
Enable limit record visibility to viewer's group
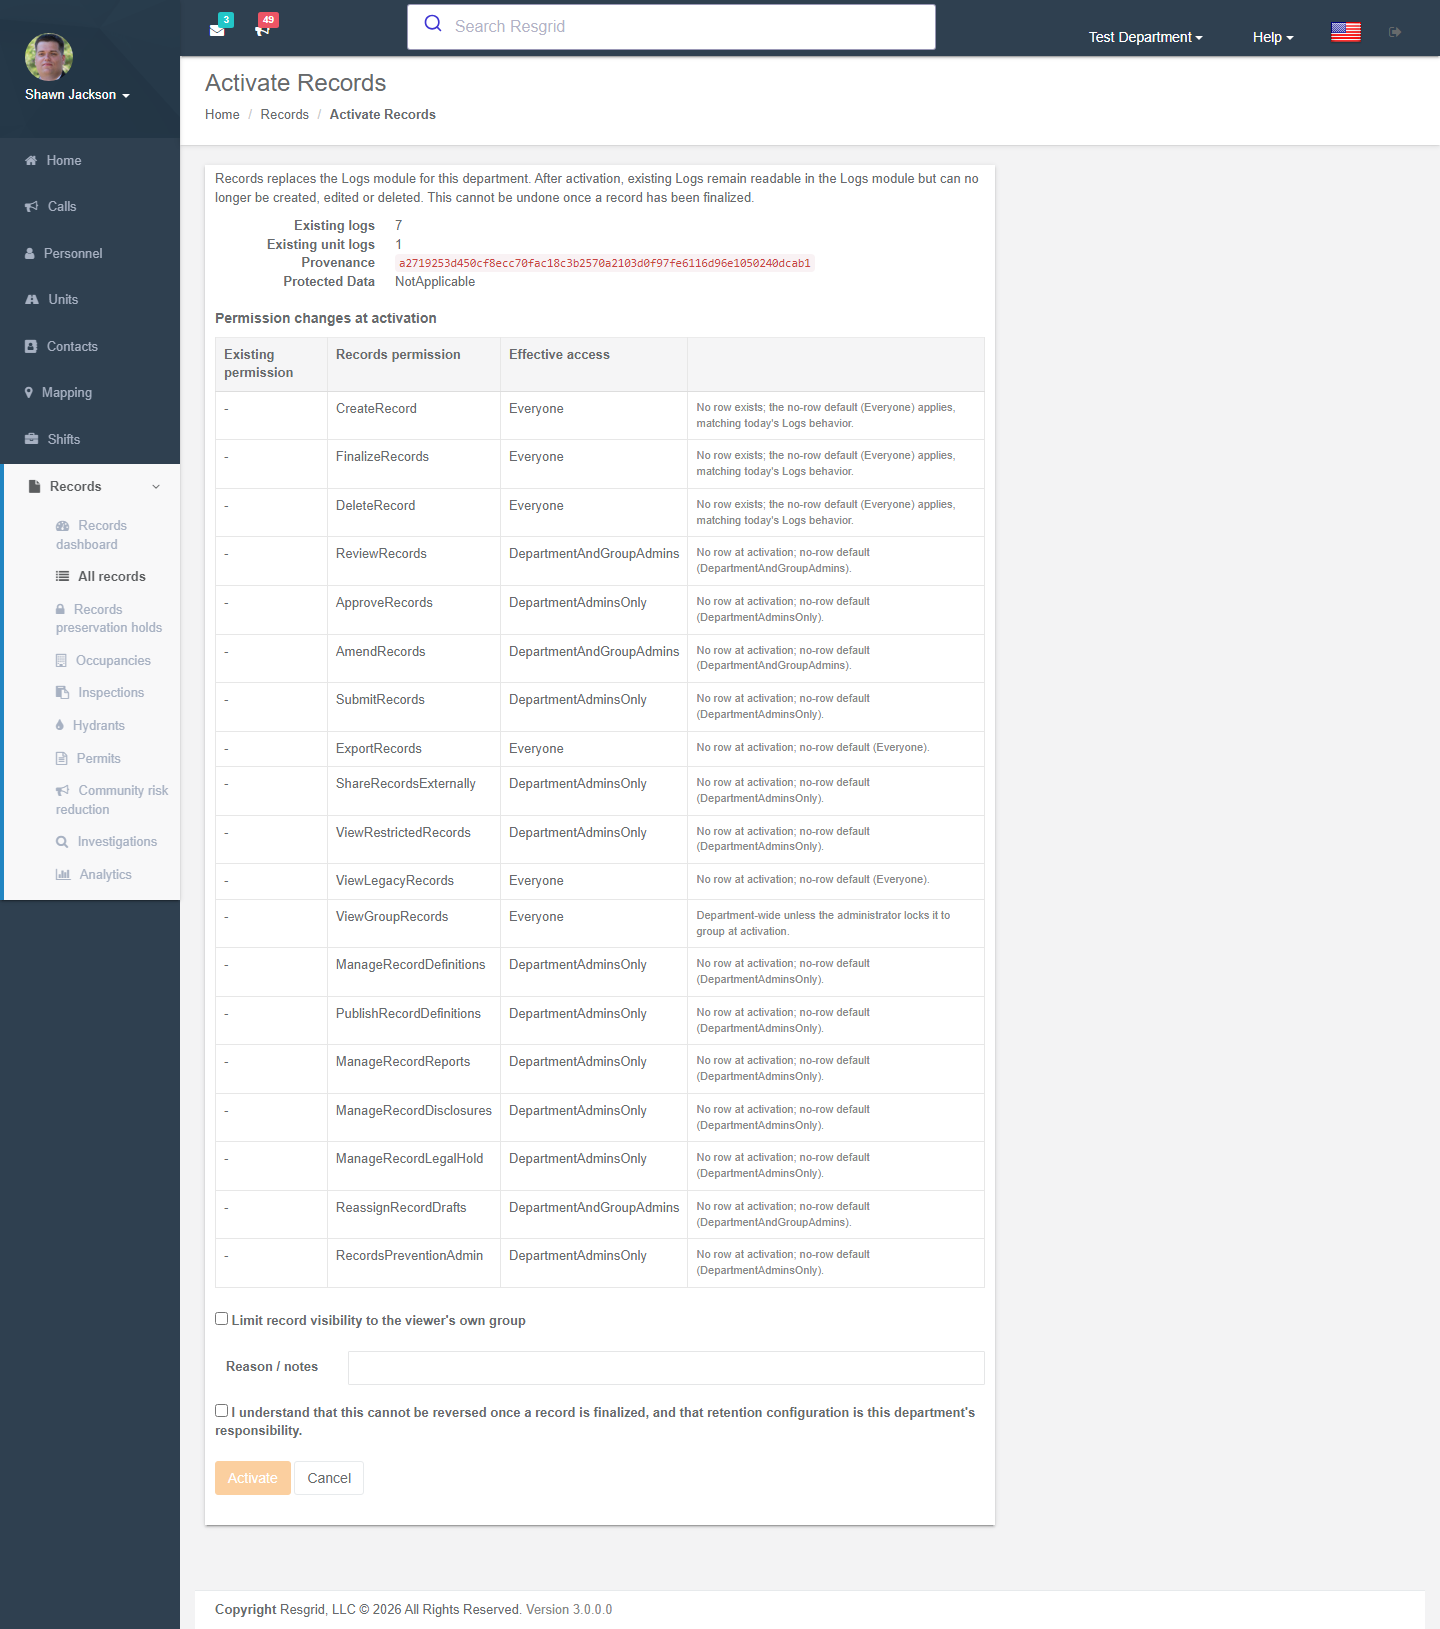click(222, 1319)
